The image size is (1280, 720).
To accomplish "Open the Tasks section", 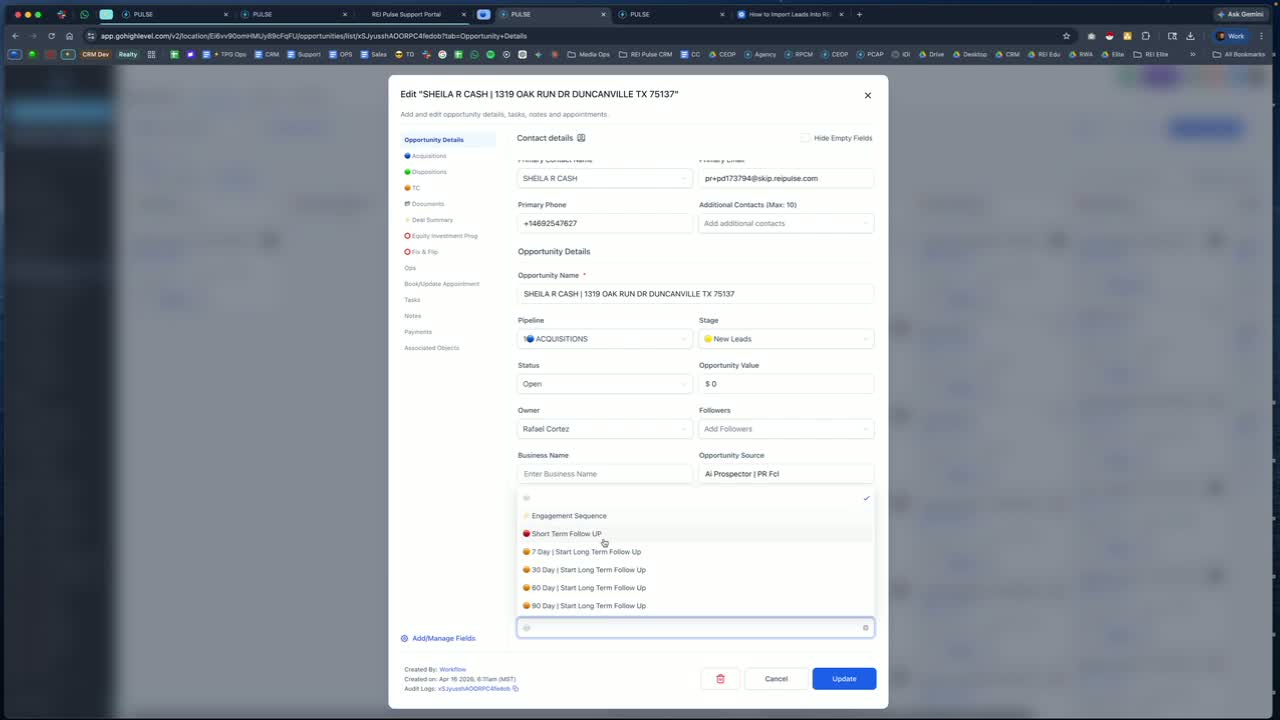I will 412,300.
